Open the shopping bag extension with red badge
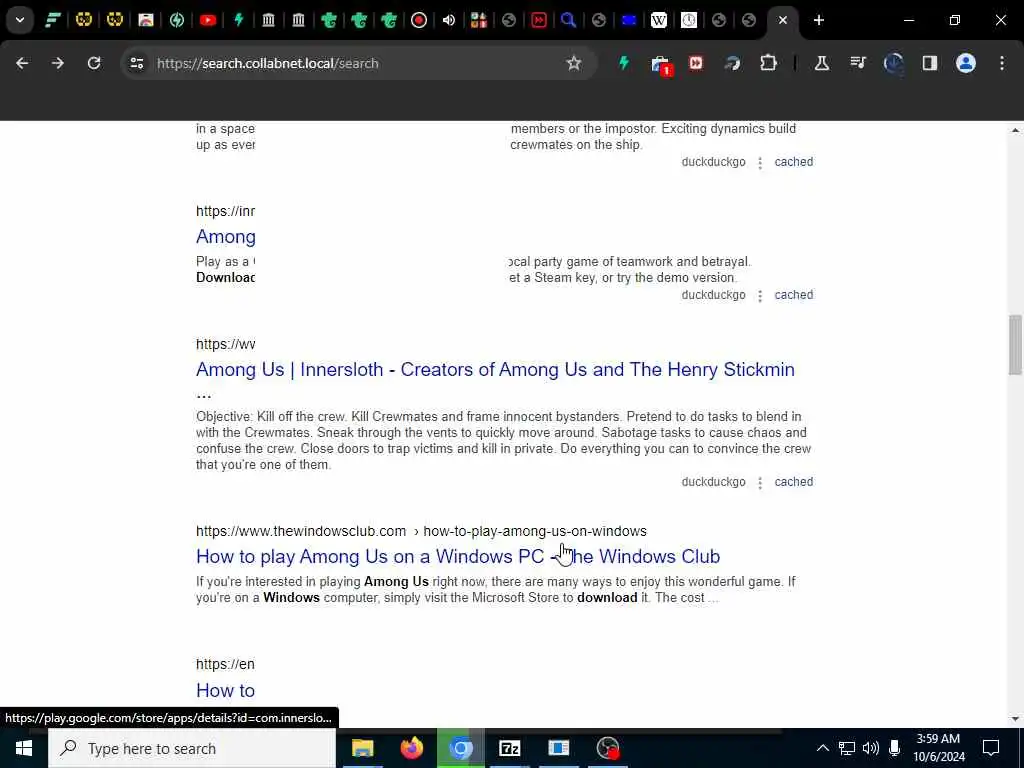This screenshot has width=1024, height=768. 661,65
